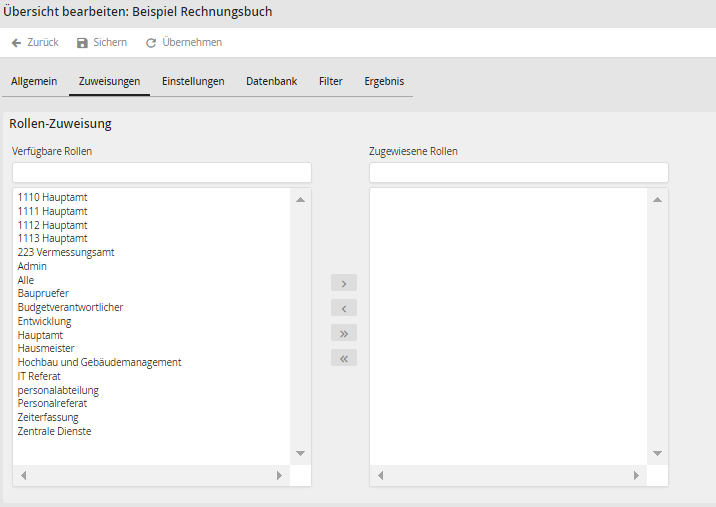Remove all roles with double left arrow
This screenshot has height=507, width=716.
[343, 358]
